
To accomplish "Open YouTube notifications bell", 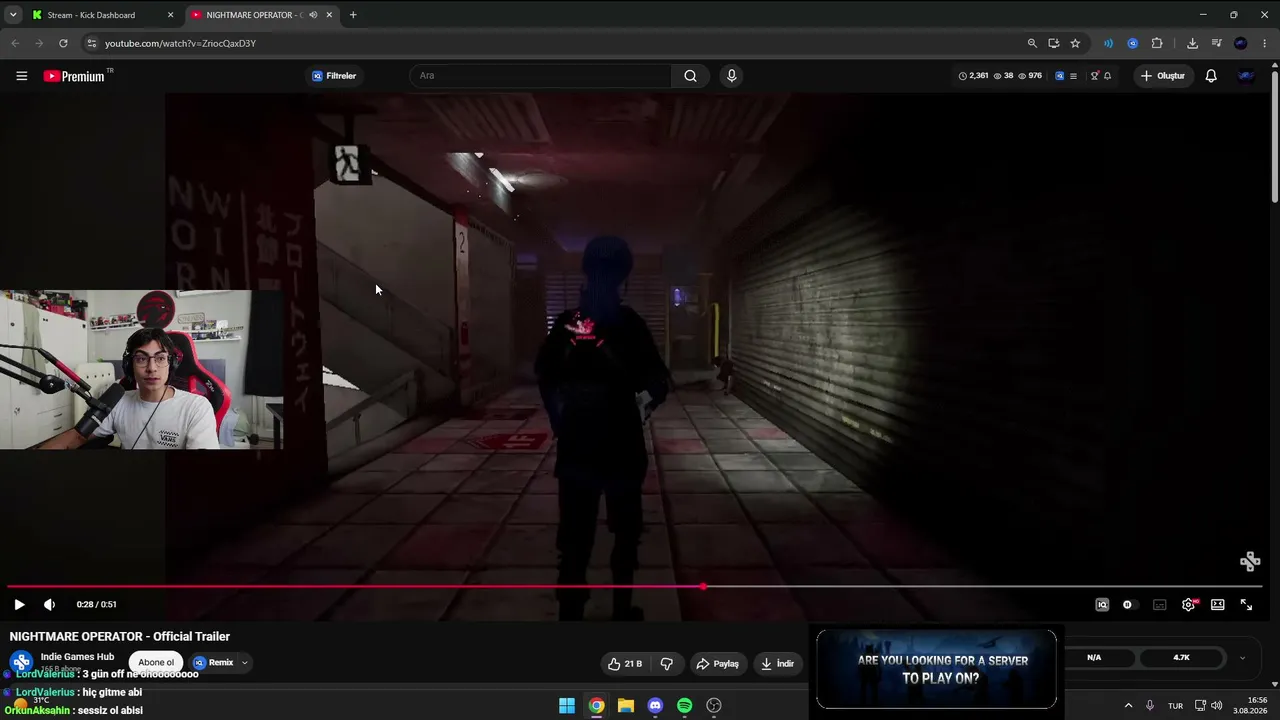I will pos(1211,76).
